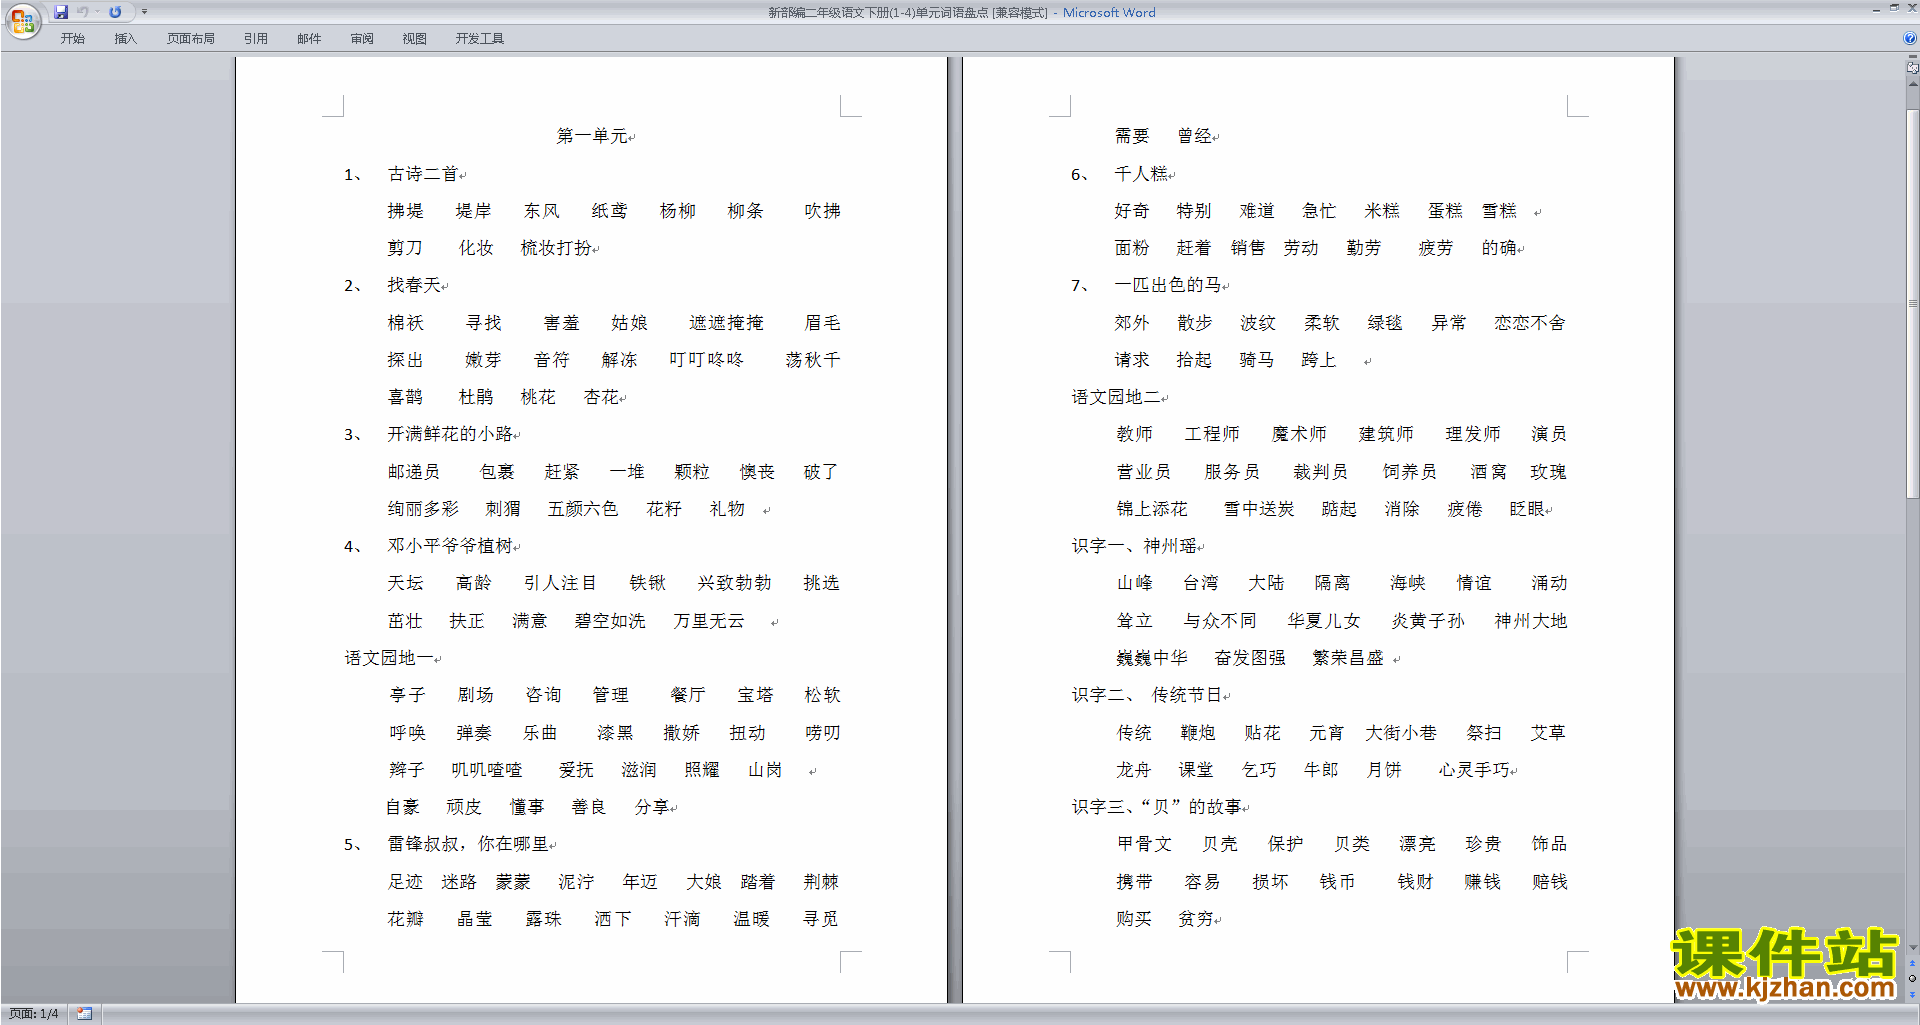Image resolution: width=1920 pixels, height=1025 pixels.
Task: Click the word 繁荣昌盛
Action: [1348, 658]
